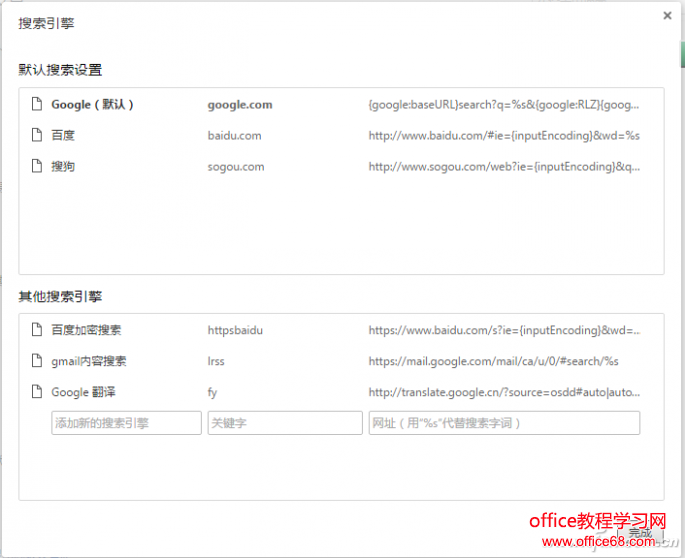Click the 其他搜索引擎 heading
This screenshot has height=558, width=685.
tap(60, 296)
